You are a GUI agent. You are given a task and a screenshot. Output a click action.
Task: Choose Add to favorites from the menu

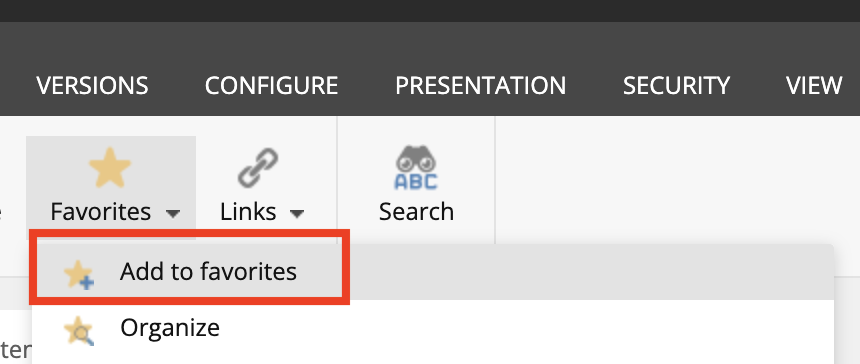coord(208,271)
